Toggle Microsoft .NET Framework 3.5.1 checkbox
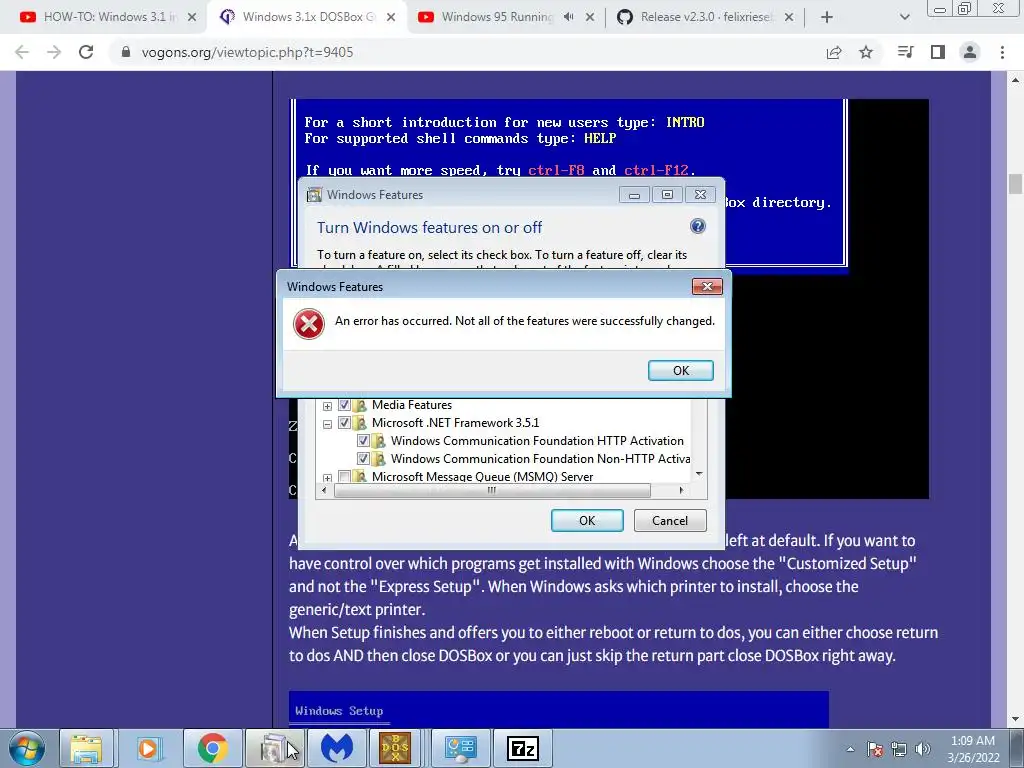Screen dimensions: 1024x768 pyautogui.click(x=344, y=423)
